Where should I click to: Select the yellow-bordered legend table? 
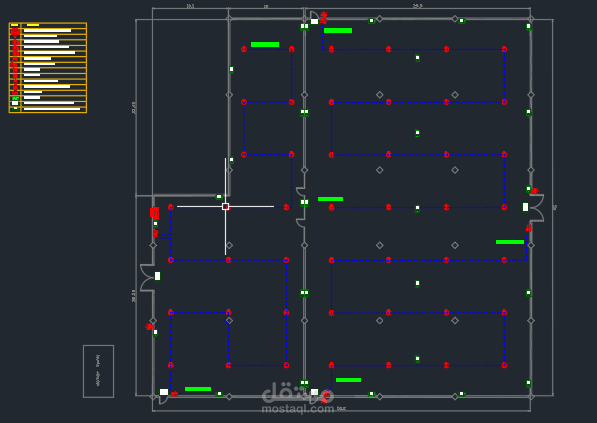(x=48, y=68)
